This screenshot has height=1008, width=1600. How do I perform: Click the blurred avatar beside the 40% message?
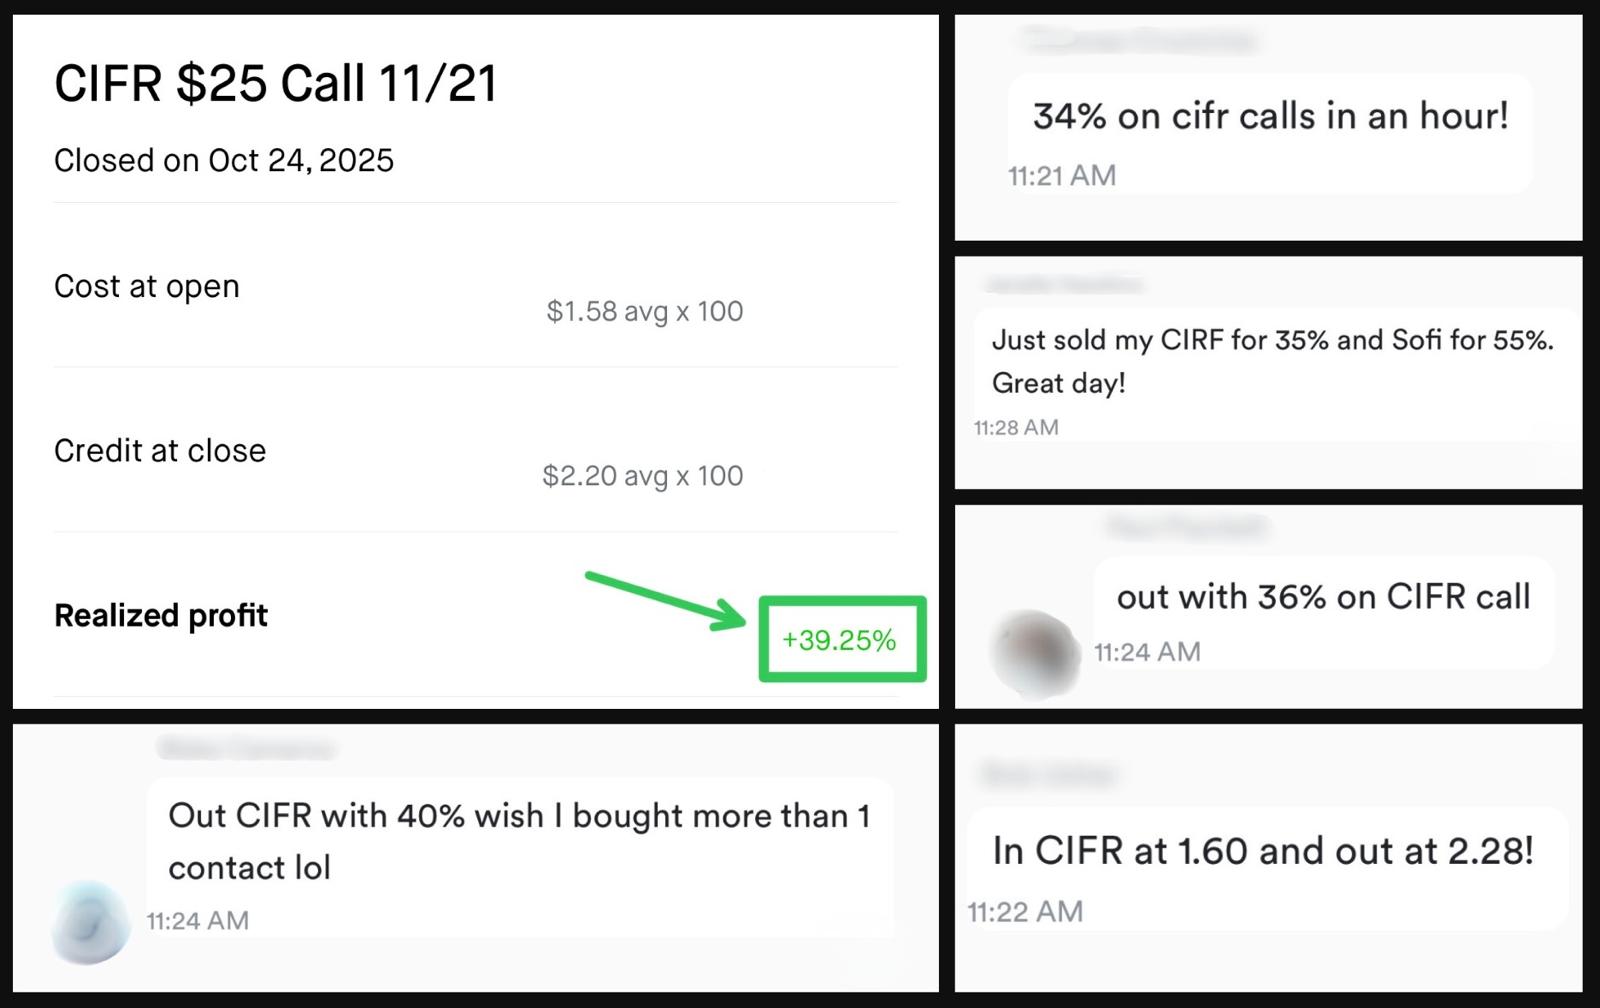point(91,921)
